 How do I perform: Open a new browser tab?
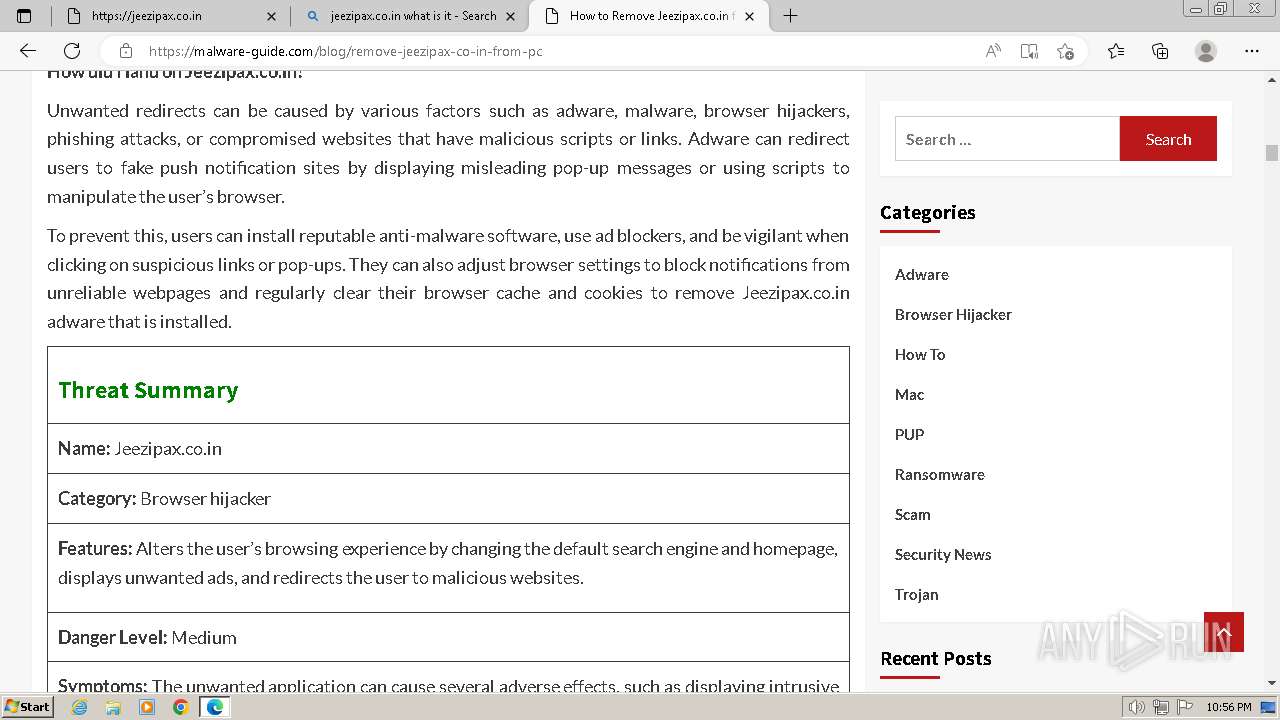tap(790, 15)
